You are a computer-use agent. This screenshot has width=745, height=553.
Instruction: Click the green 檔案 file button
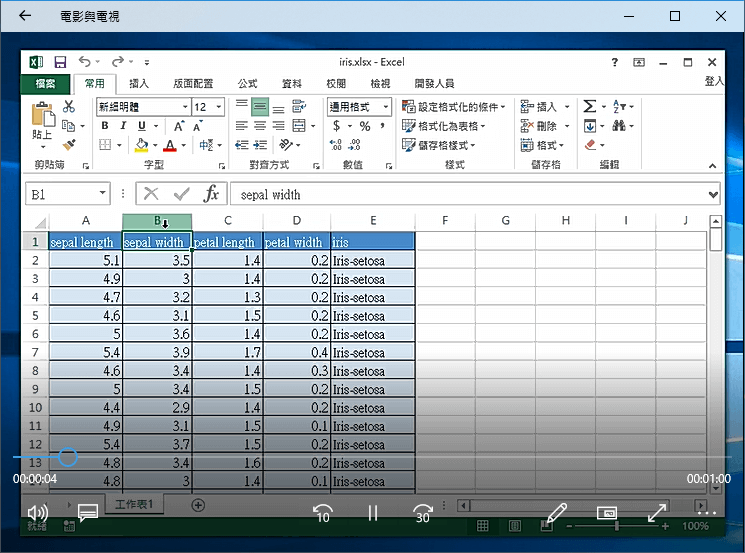[45, 84]
